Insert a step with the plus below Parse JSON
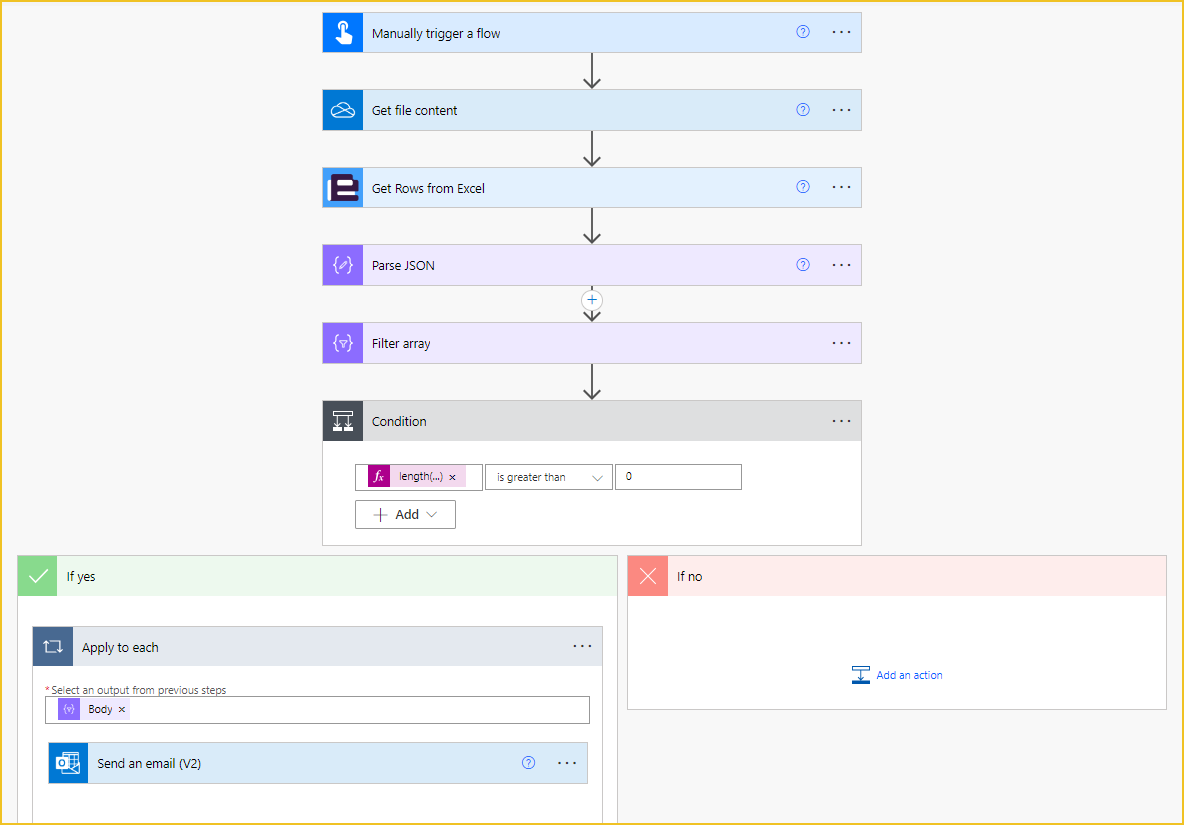The height and width of the screenshot is (825, 1184). (592, 300)
